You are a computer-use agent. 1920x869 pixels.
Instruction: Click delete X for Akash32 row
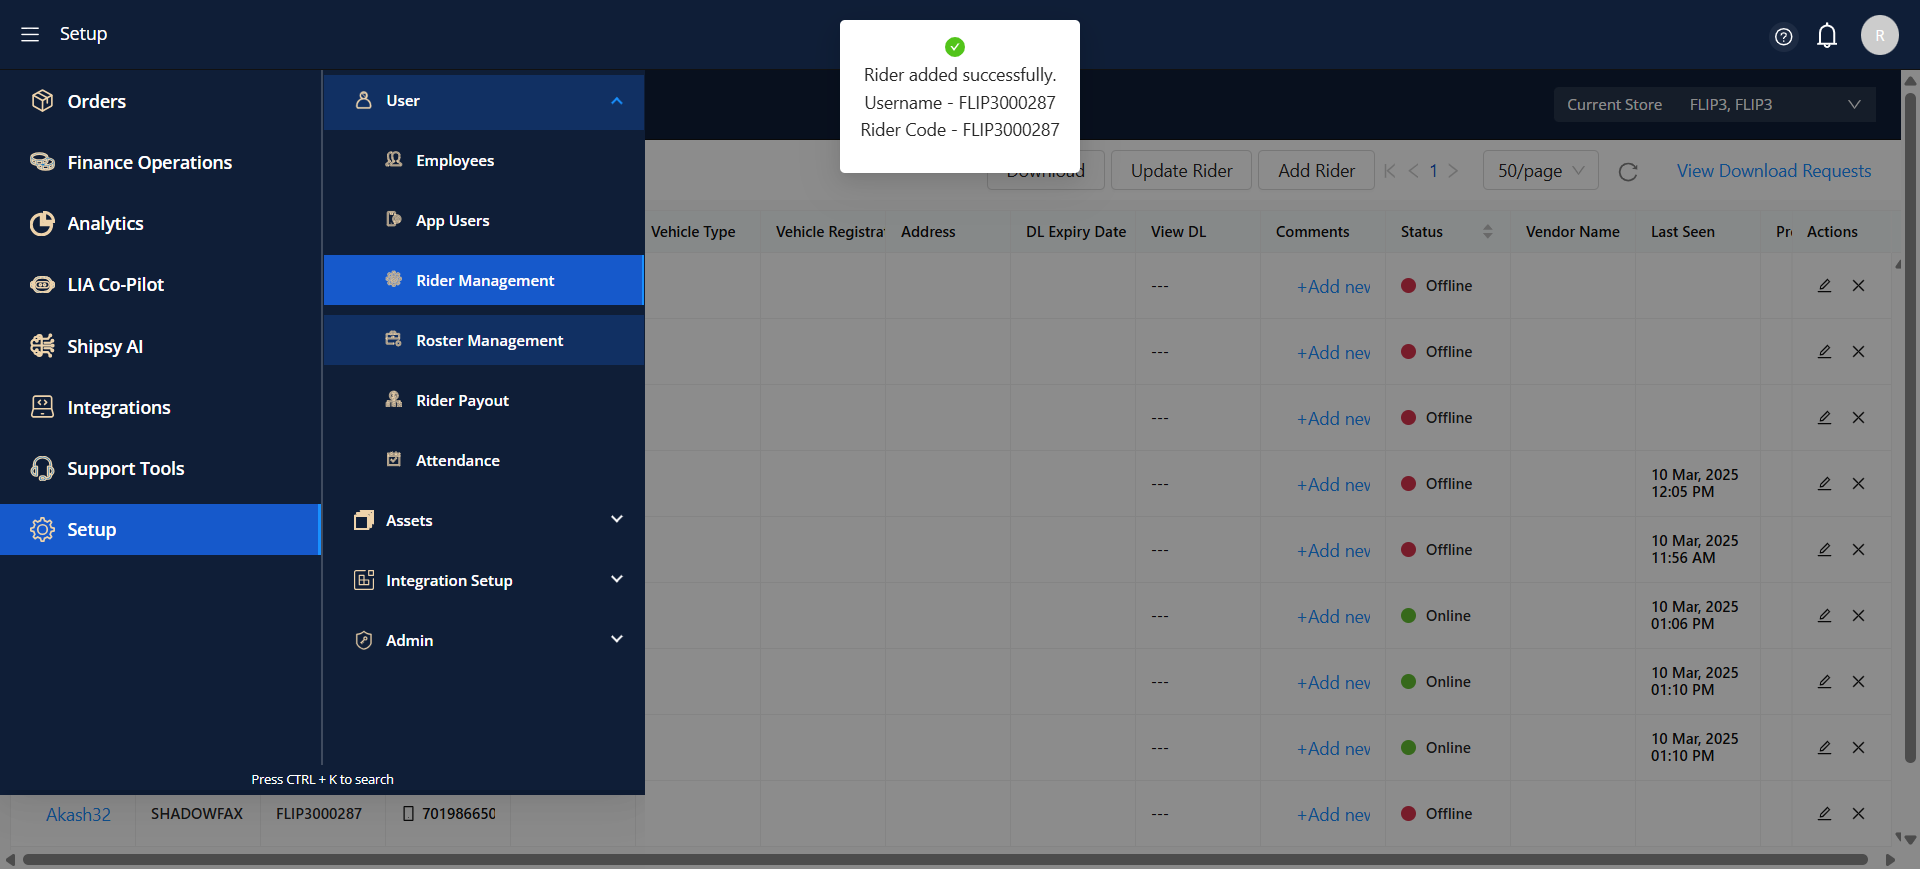point(1858,813)
